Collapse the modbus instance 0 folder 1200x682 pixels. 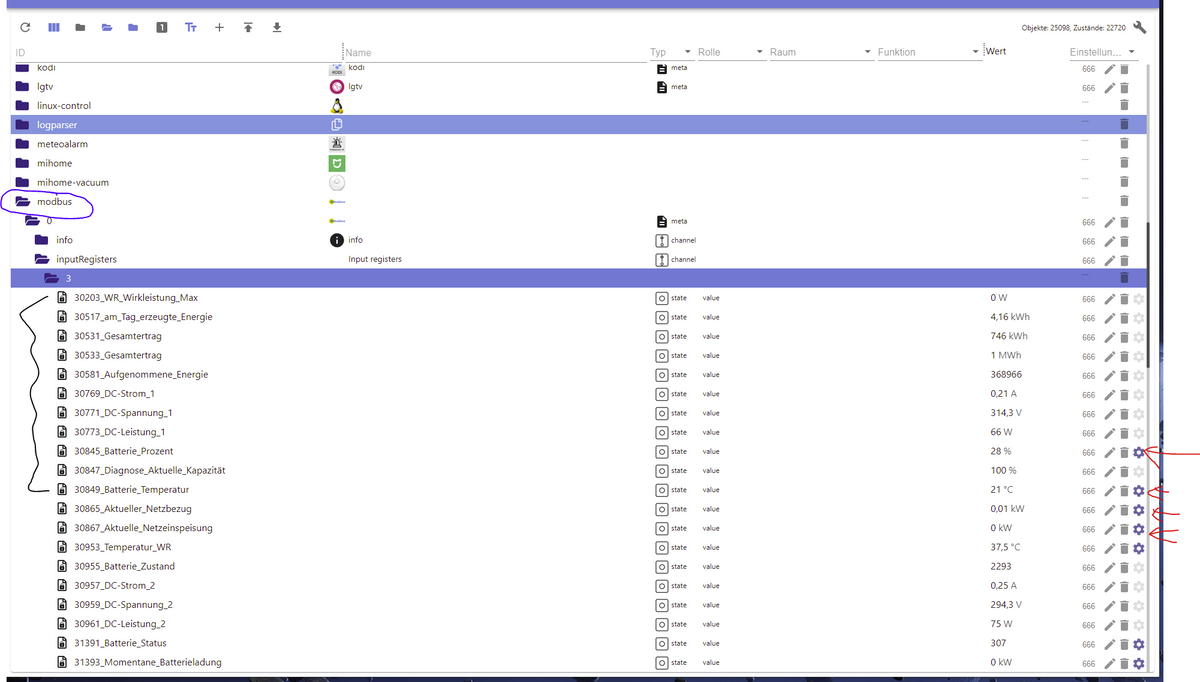click(32, 221)
